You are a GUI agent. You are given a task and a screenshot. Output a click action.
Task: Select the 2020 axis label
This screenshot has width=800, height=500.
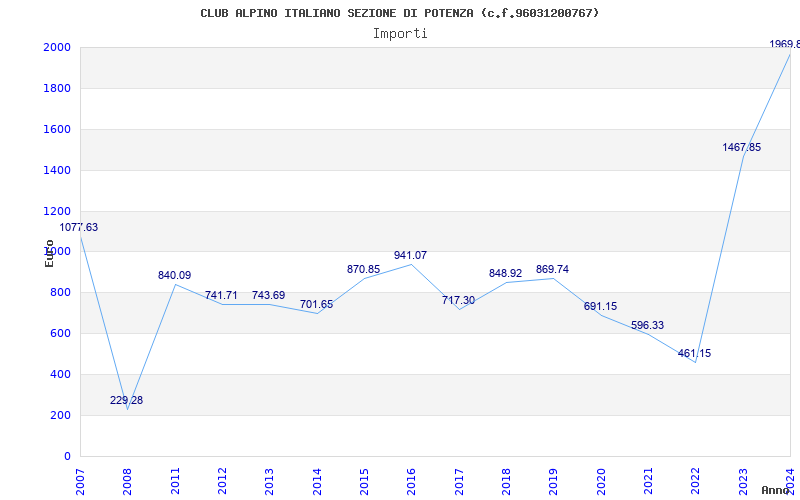click(x=601, y=482)
